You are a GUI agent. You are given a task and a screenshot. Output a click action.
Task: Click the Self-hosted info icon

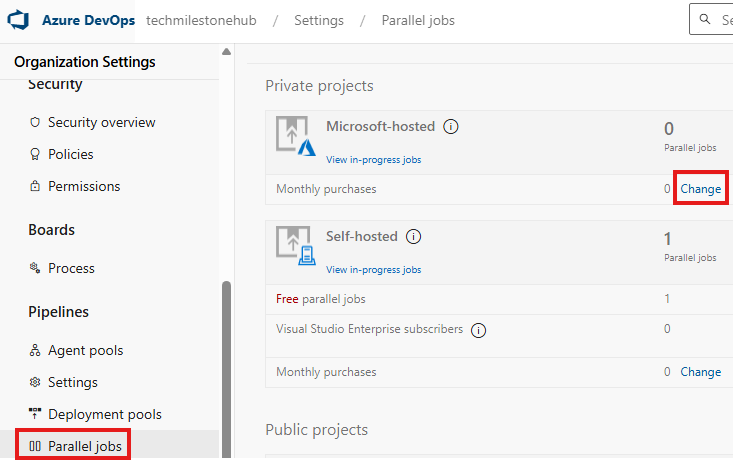pos(414,237)
